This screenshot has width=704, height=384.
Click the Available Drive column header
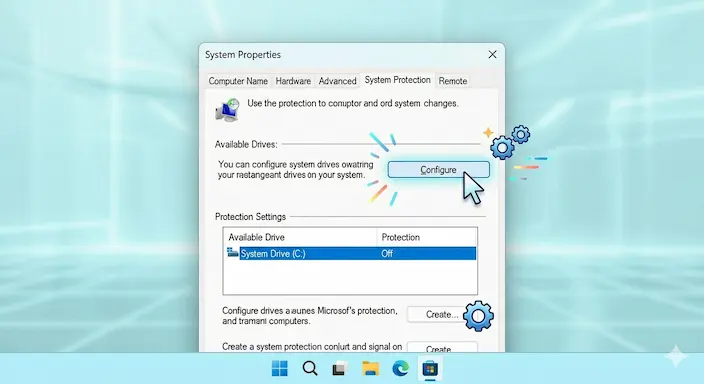click(x=256, y=237)
